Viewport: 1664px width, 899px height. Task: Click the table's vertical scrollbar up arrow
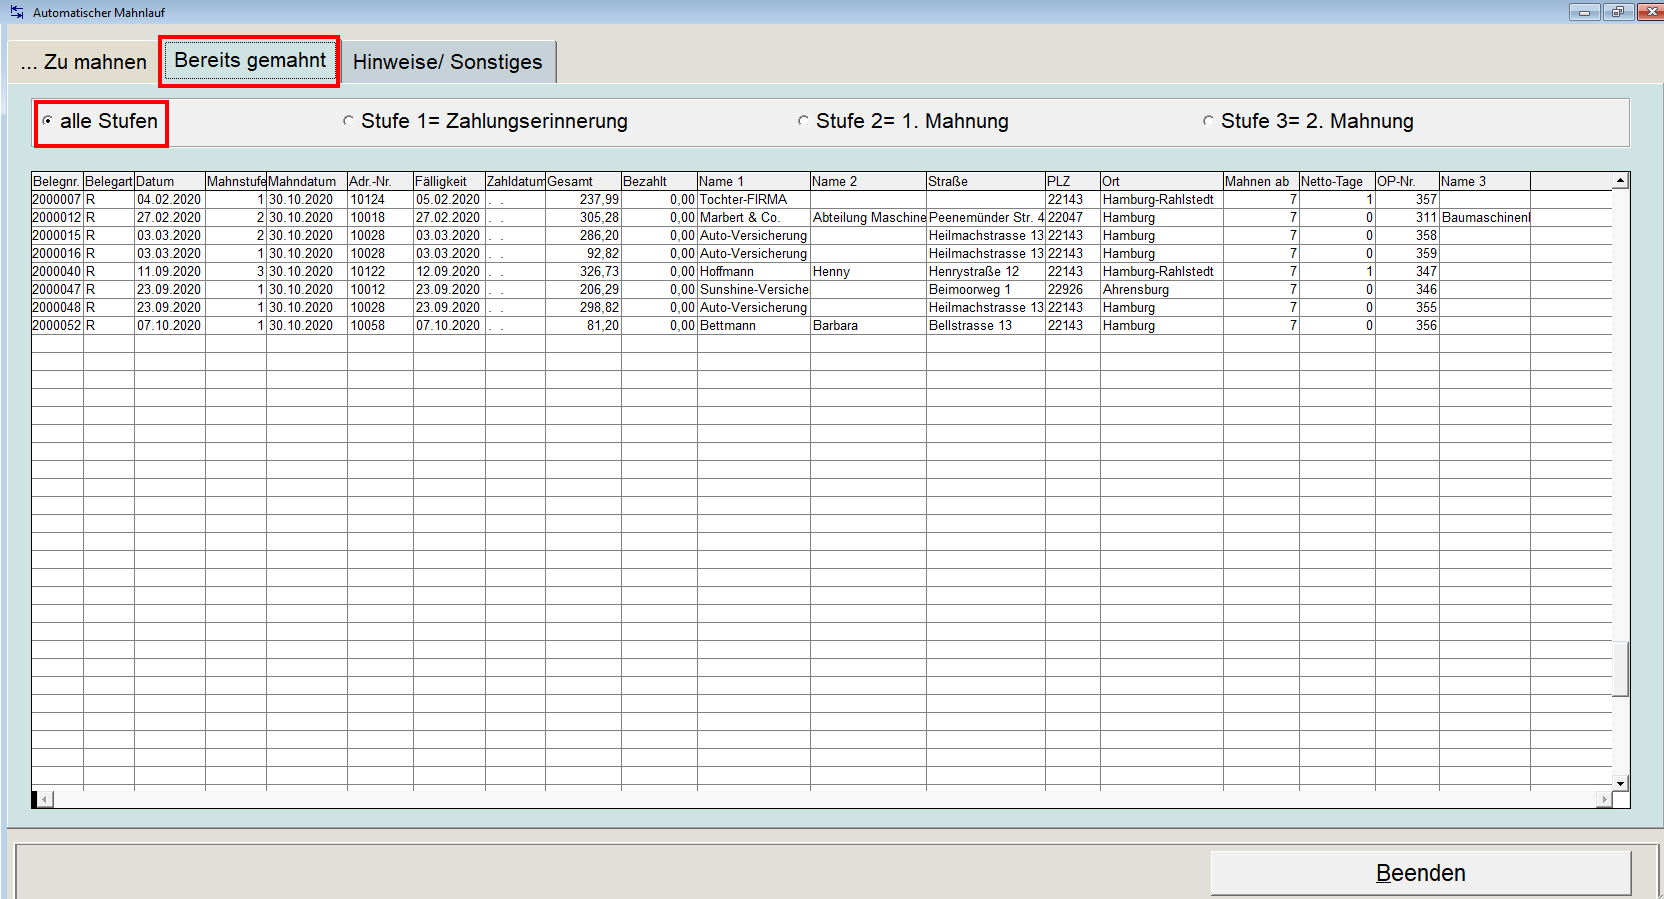tap(1620, 181)
